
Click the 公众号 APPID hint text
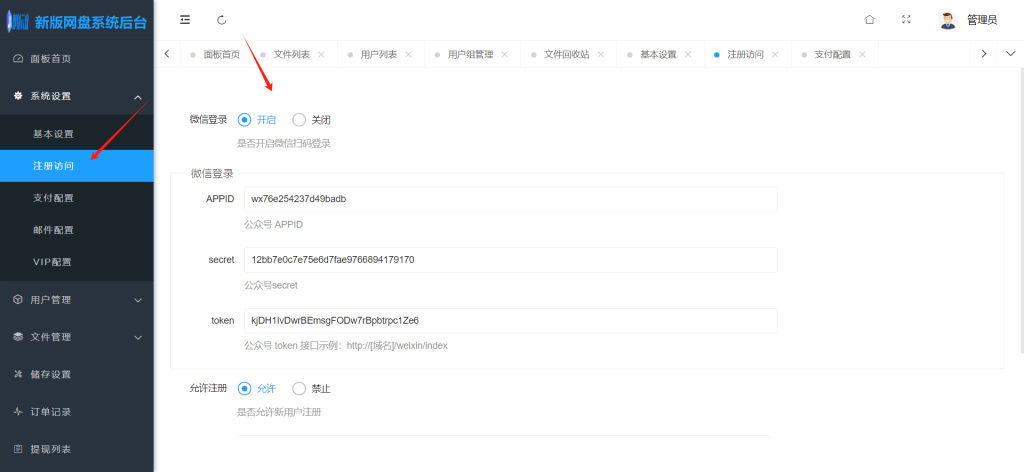[274, 225]
